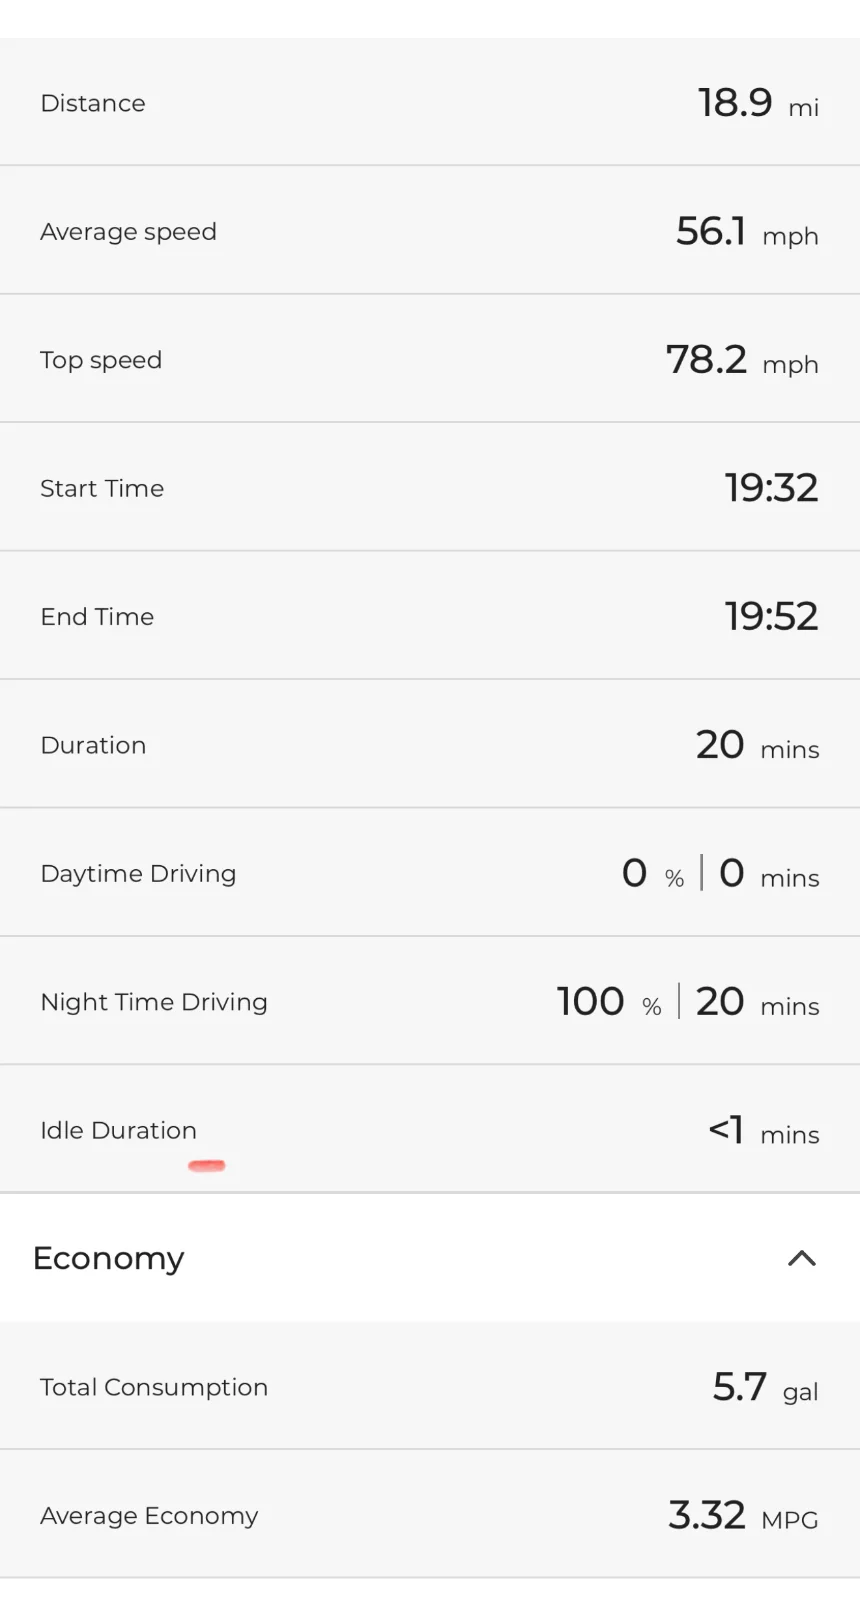Viewport: 860px width, 1600px height.
Task: Tap the 56.1 mph average speed value
Action: point(747,232)
